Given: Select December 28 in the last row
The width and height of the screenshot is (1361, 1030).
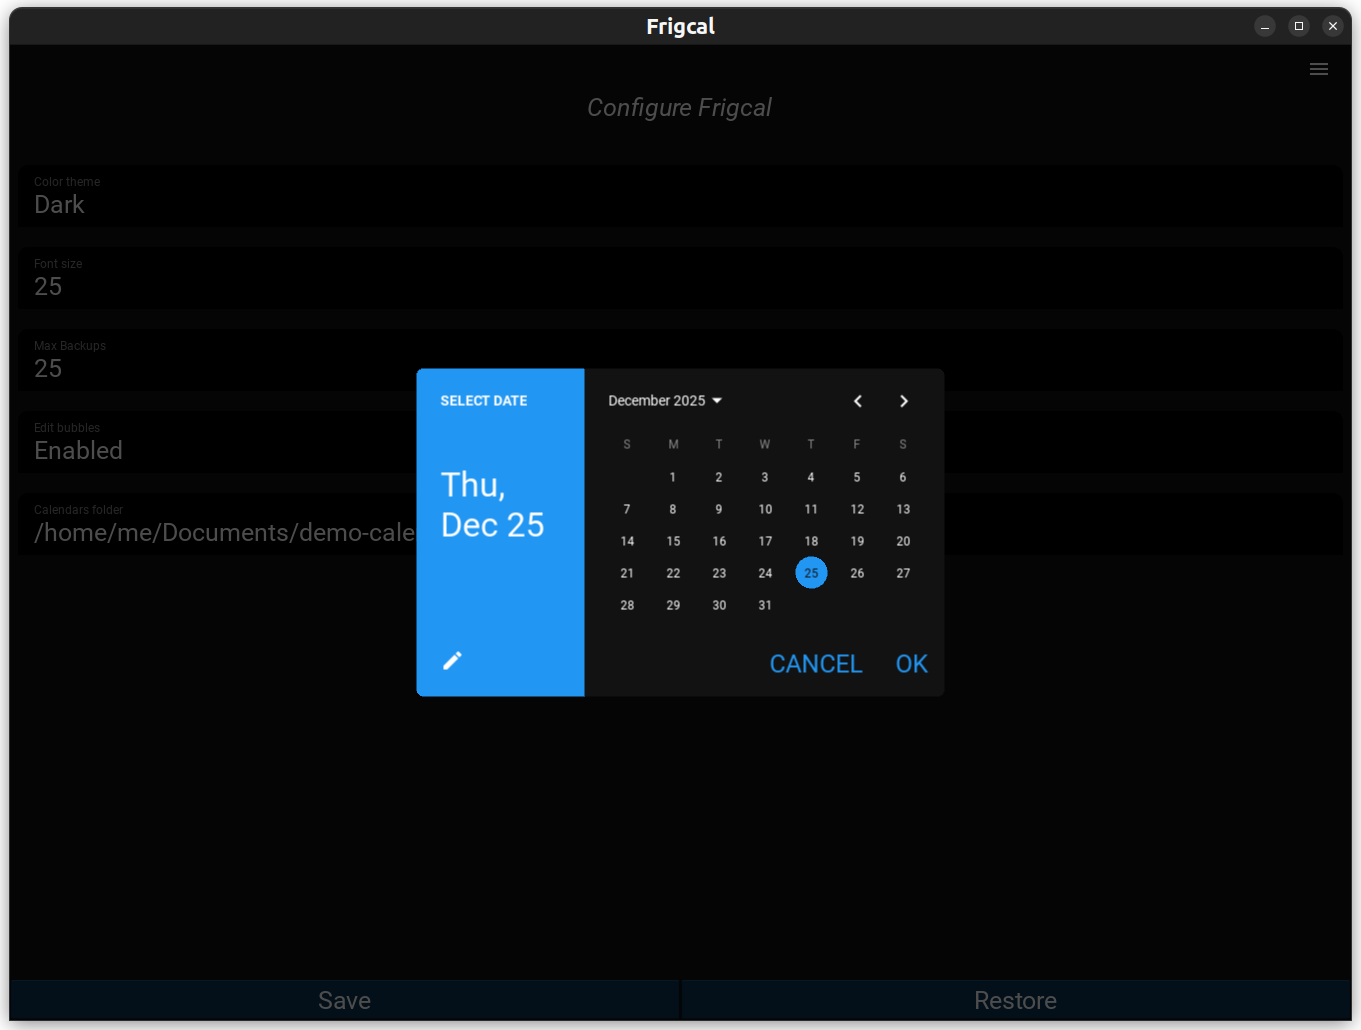Looking at the screenshot, I should (627, 605).
